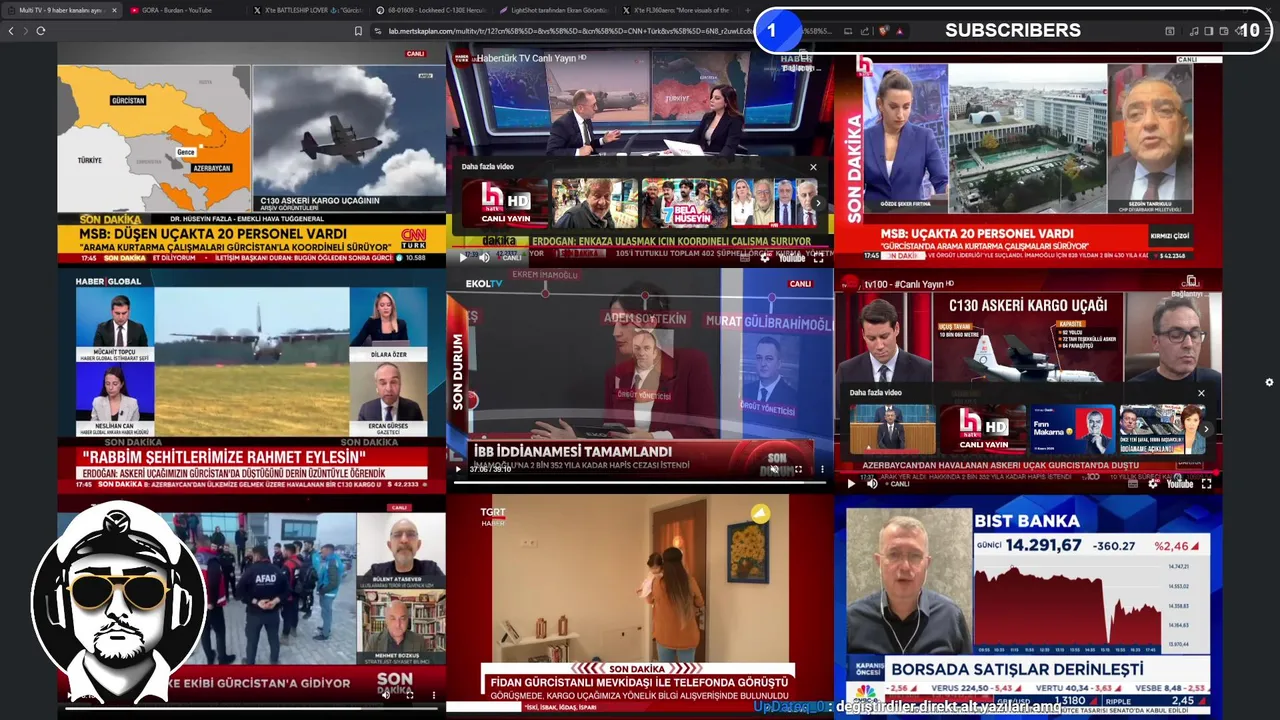Open more options menu on Ekol TV player
The width and height of the screenshot is (1280, 720).
tap(822, 468)
